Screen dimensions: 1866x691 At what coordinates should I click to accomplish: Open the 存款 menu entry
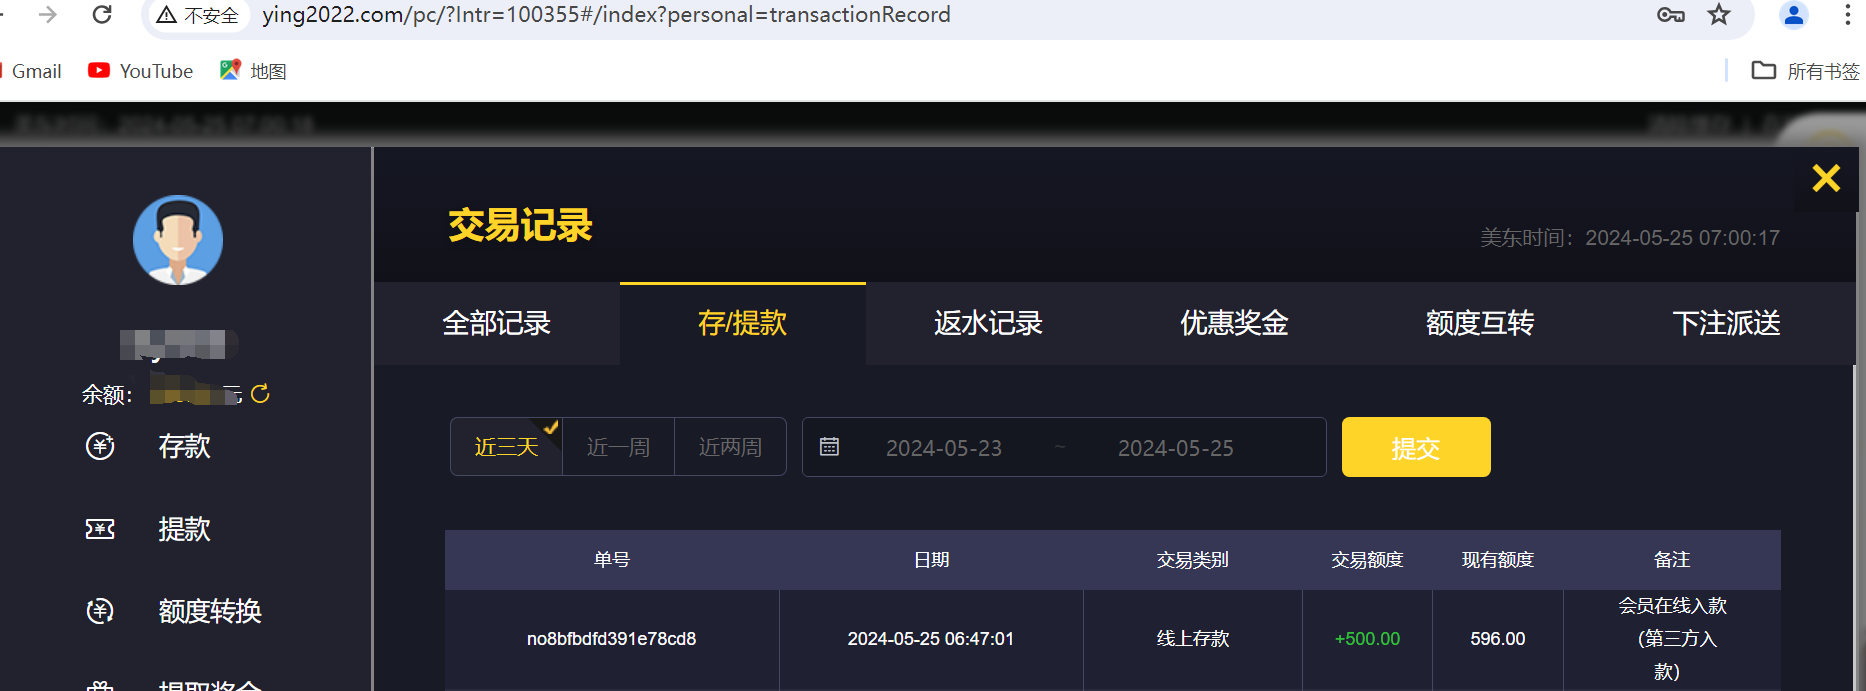click(184, 446)
